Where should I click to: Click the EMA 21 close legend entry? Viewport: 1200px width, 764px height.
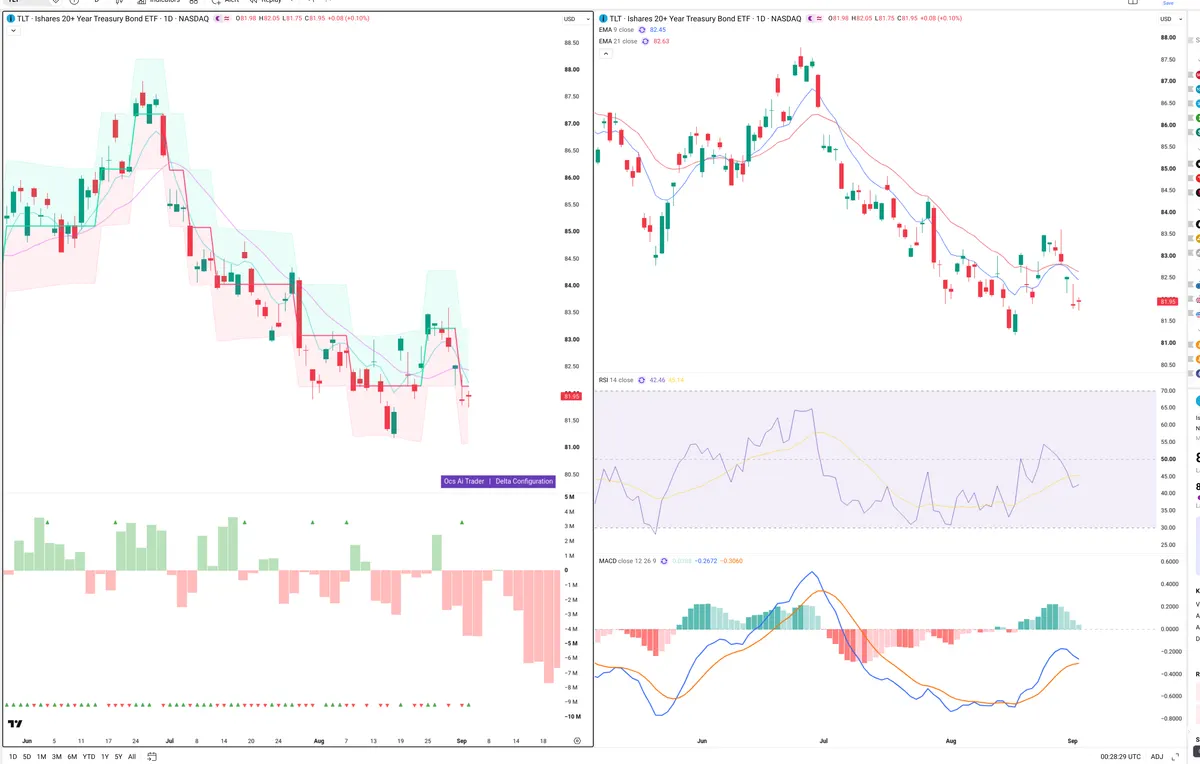point(618,41)
